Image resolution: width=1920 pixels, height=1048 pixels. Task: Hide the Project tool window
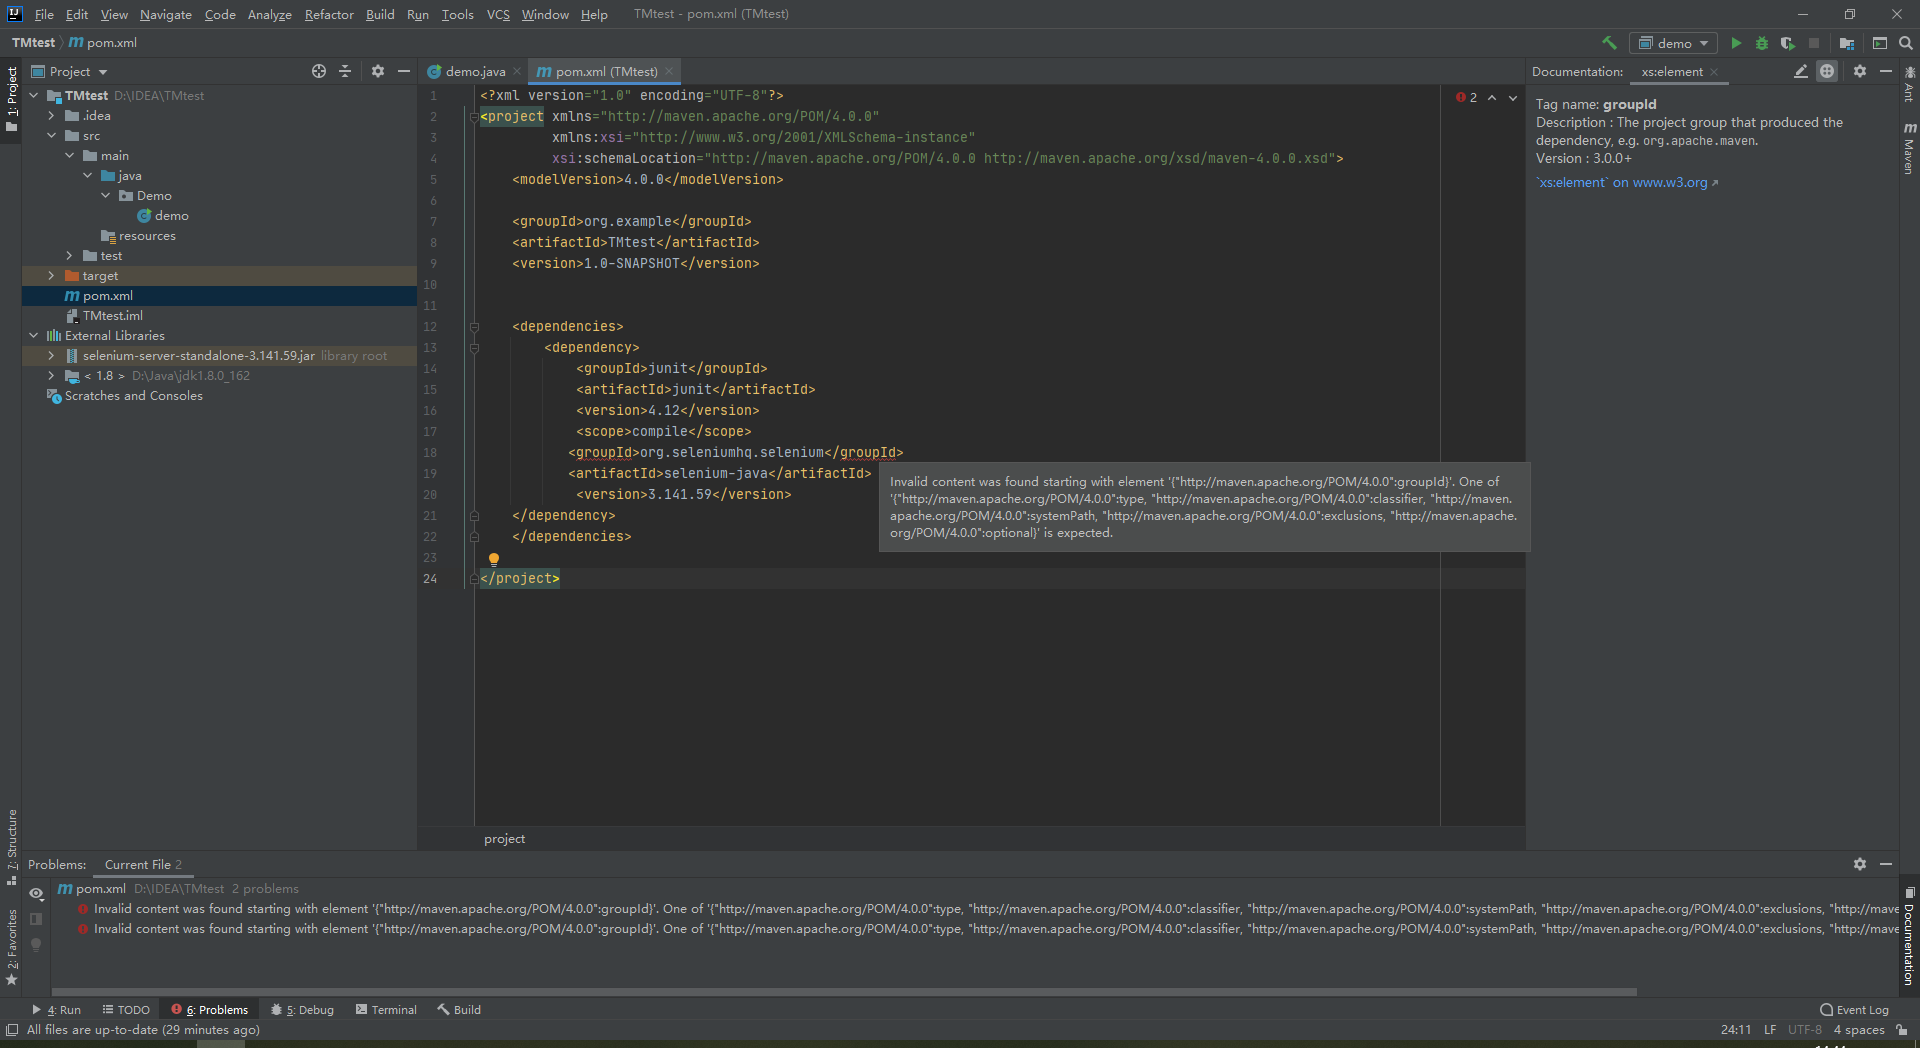point(404,71)
